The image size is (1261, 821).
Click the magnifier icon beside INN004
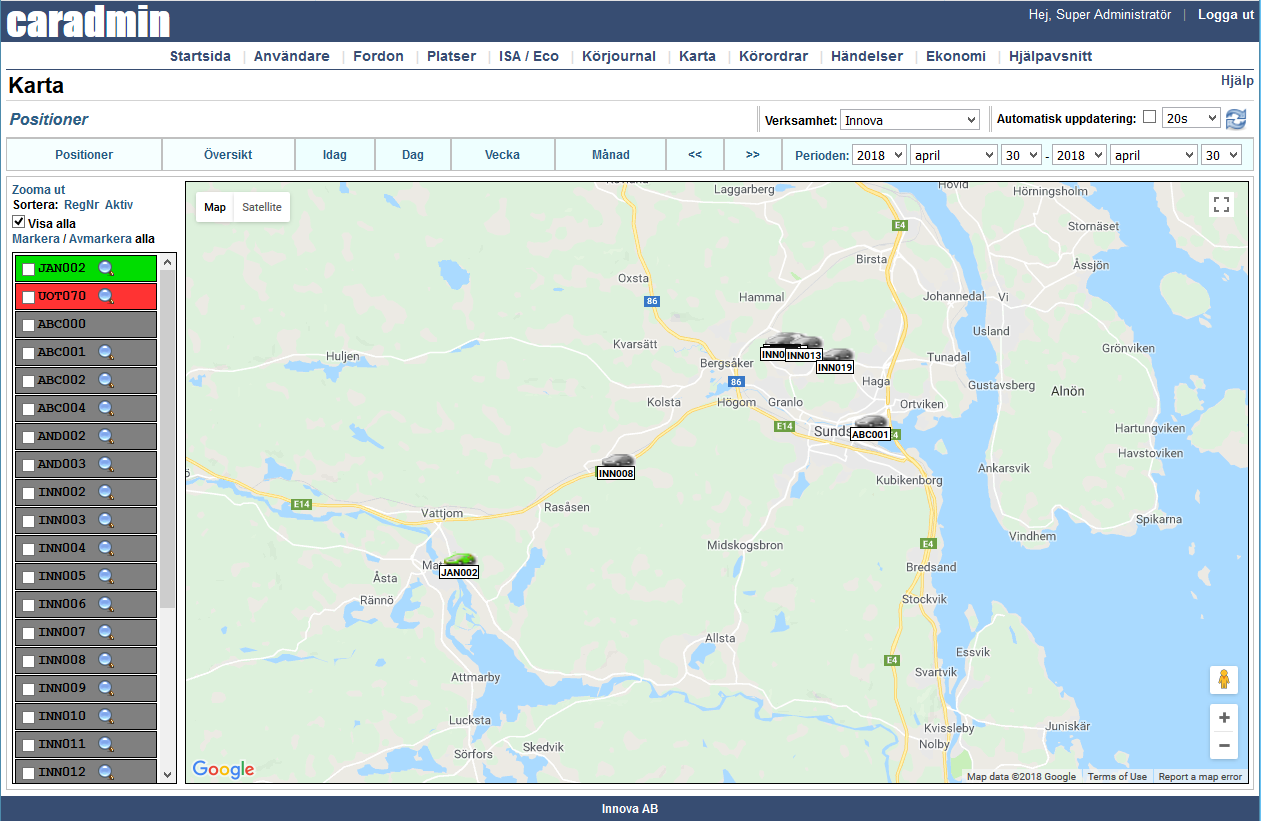pos(106,548)
